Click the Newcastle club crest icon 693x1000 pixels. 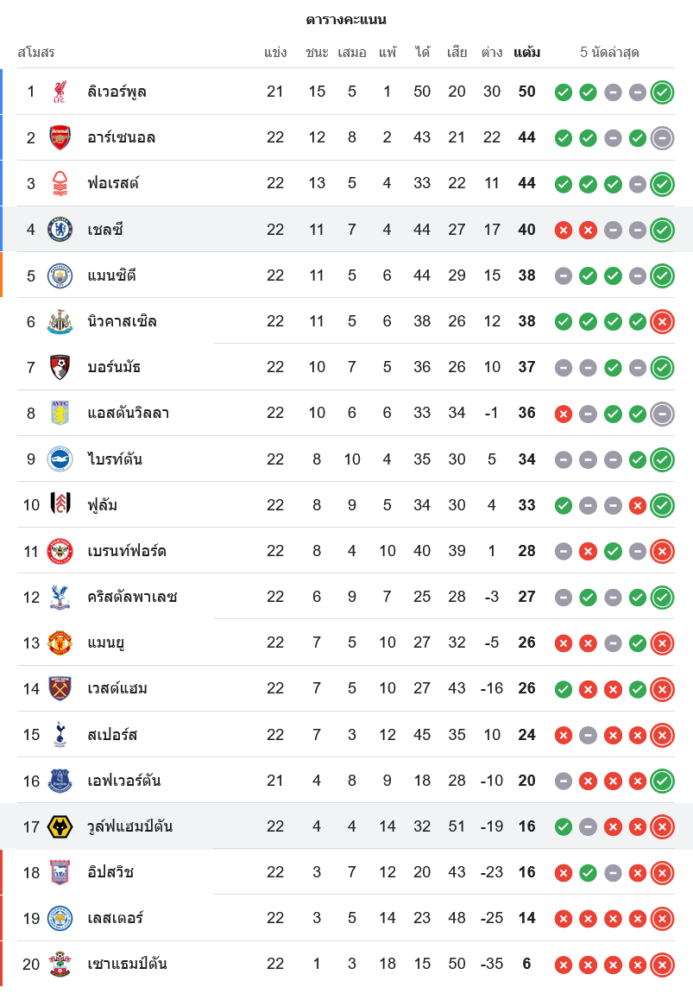60,322
